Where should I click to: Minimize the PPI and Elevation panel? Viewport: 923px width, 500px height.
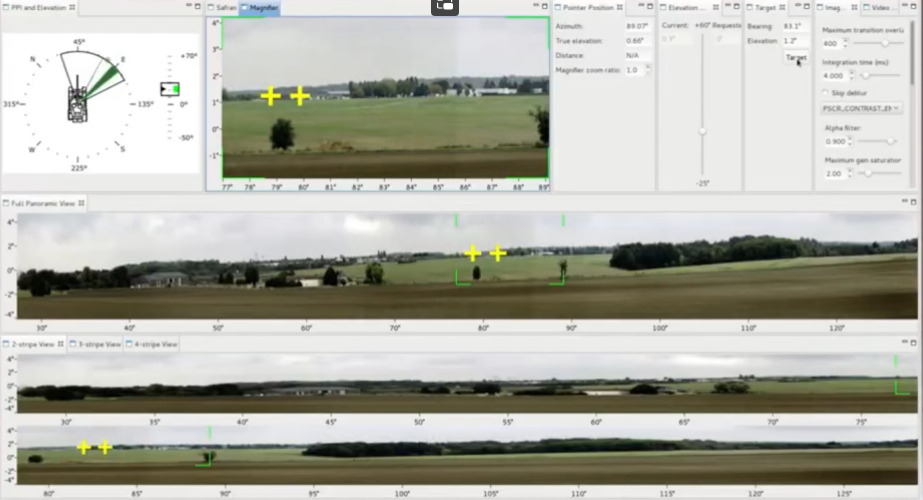[x=187, y=7]
